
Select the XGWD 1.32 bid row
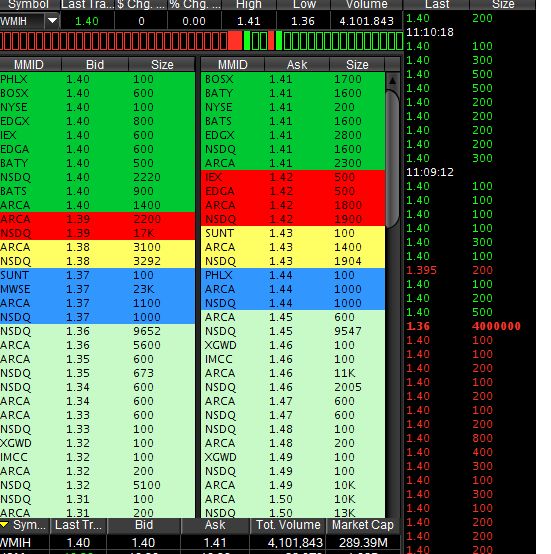point(97,443)
